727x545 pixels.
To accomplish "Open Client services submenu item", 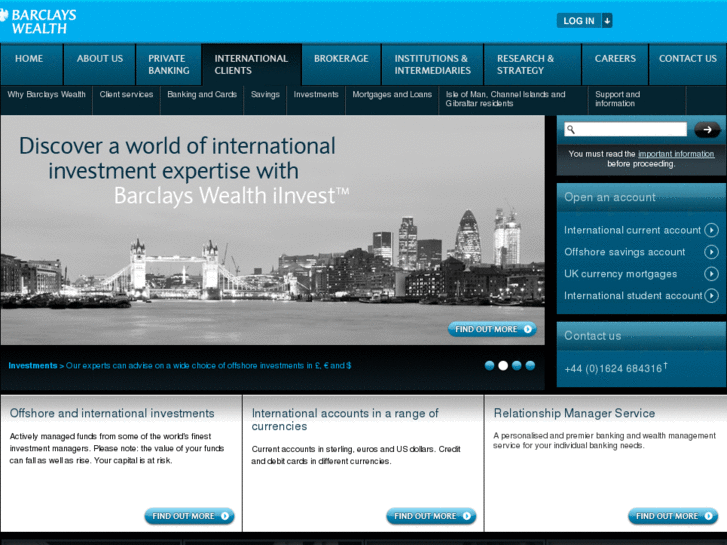I will tap(126, 95).
